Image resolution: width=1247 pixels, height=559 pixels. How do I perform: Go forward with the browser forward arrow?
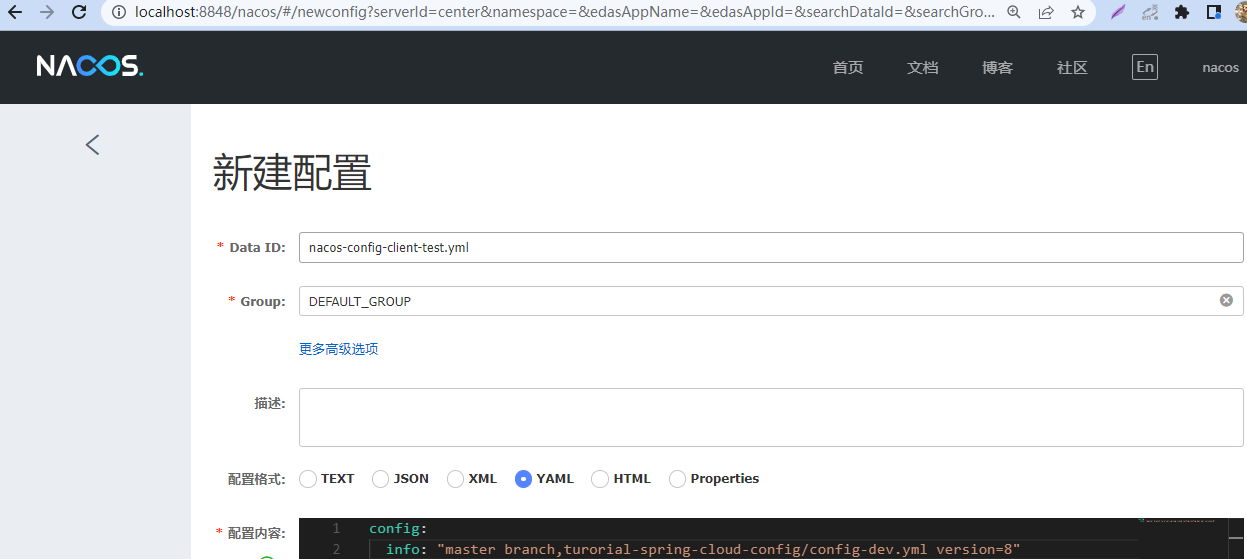(x=47, y=12)
